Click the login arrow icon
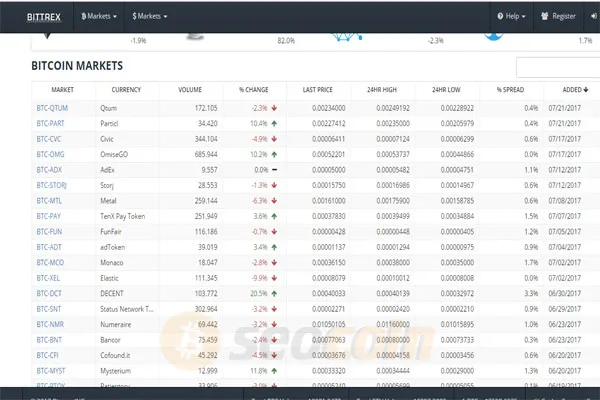 (x=593, y=16)
